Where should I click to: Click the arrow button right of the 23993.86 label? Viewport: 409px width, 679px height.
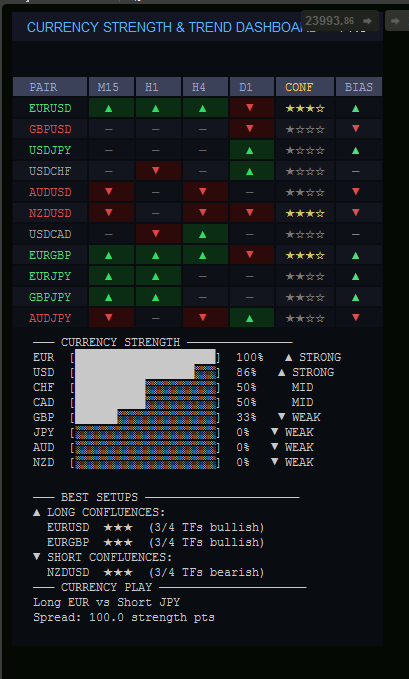tap(395, 21)
